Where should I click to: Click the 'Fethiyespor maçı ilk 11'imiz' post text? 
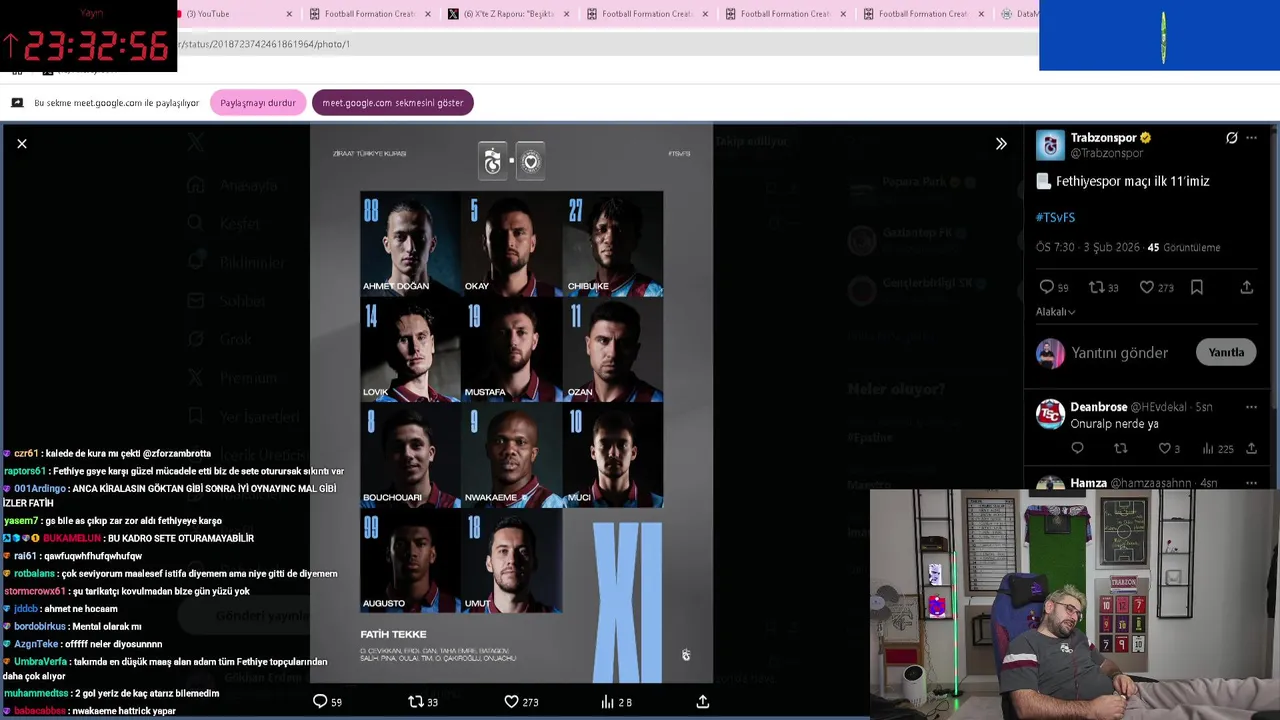pyautogui.click(x=1132, y=181)
